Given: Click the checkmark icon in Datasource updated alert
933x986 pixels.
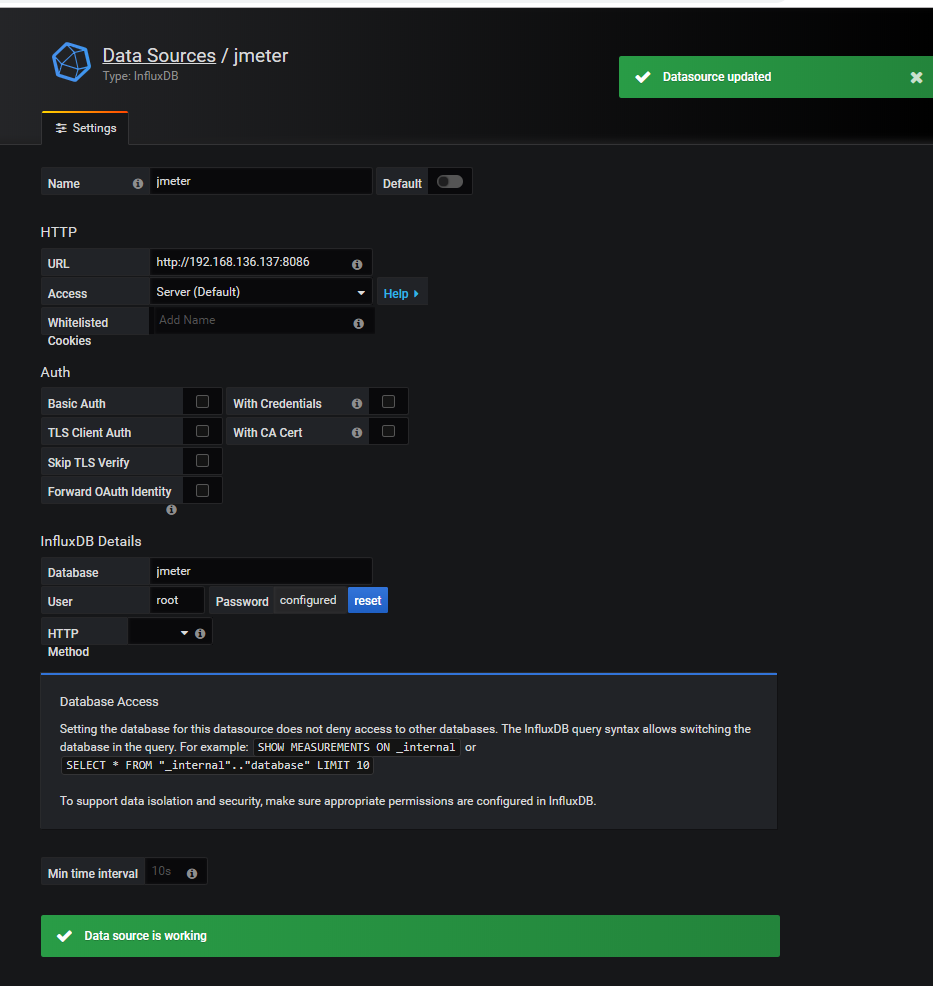Looking at the screenshot, I should 643,77.
